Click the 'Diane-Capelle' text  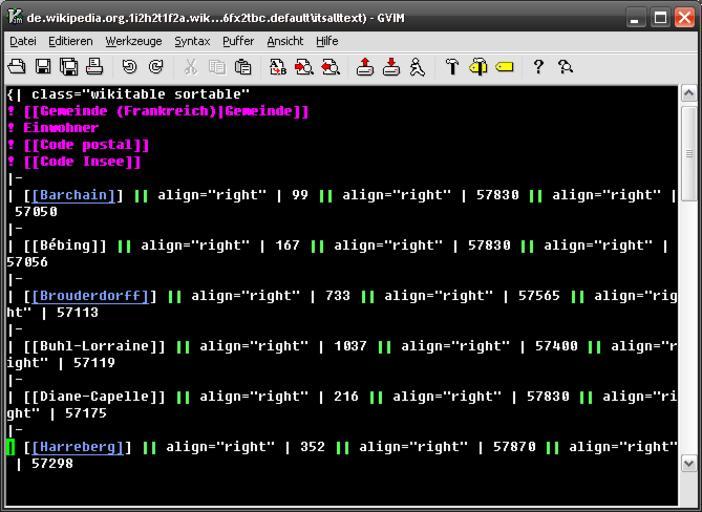94,397
